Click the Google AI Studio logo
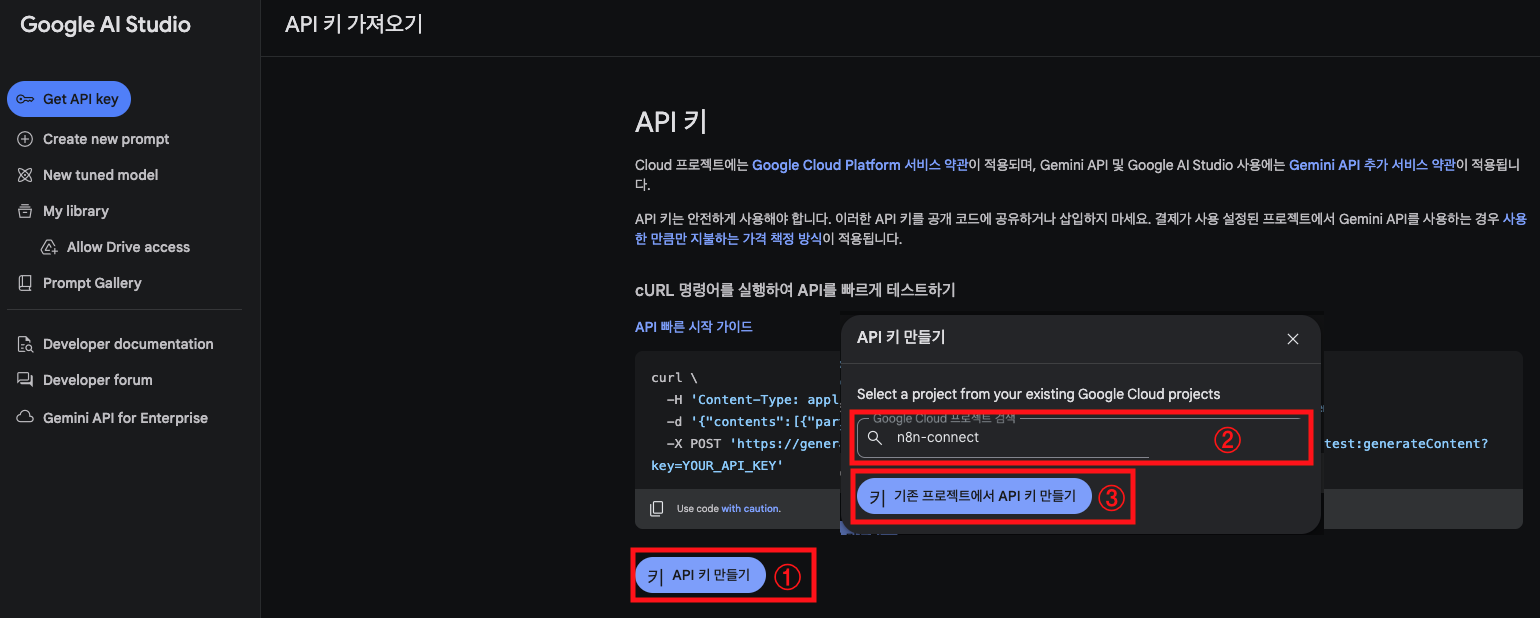1540x618 pixels. click(x=105, y=25)
